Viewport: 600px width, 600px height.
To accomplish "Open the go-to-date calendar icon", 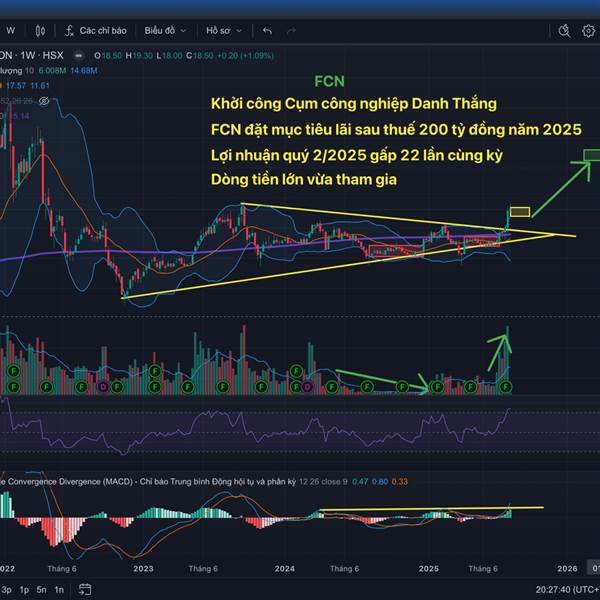I will tap(85, 589).
